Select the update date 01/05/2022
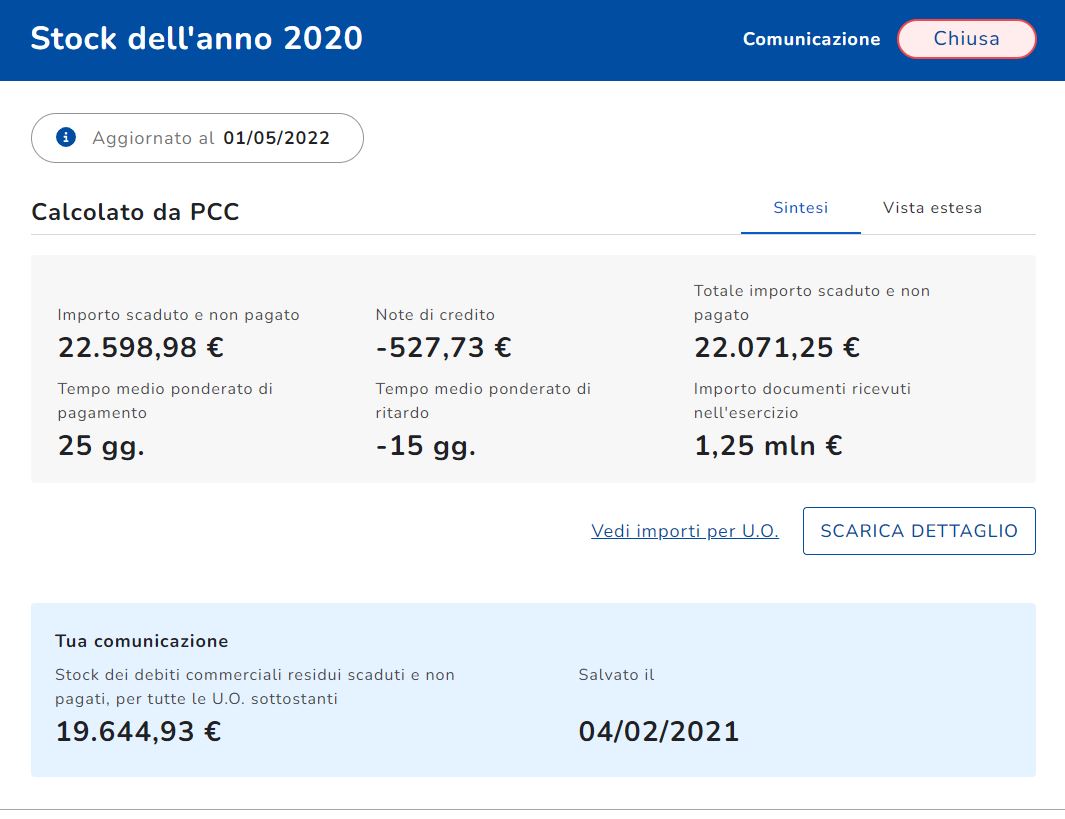The height and width of the screenshot is (819, 1065). click(276, 138)
